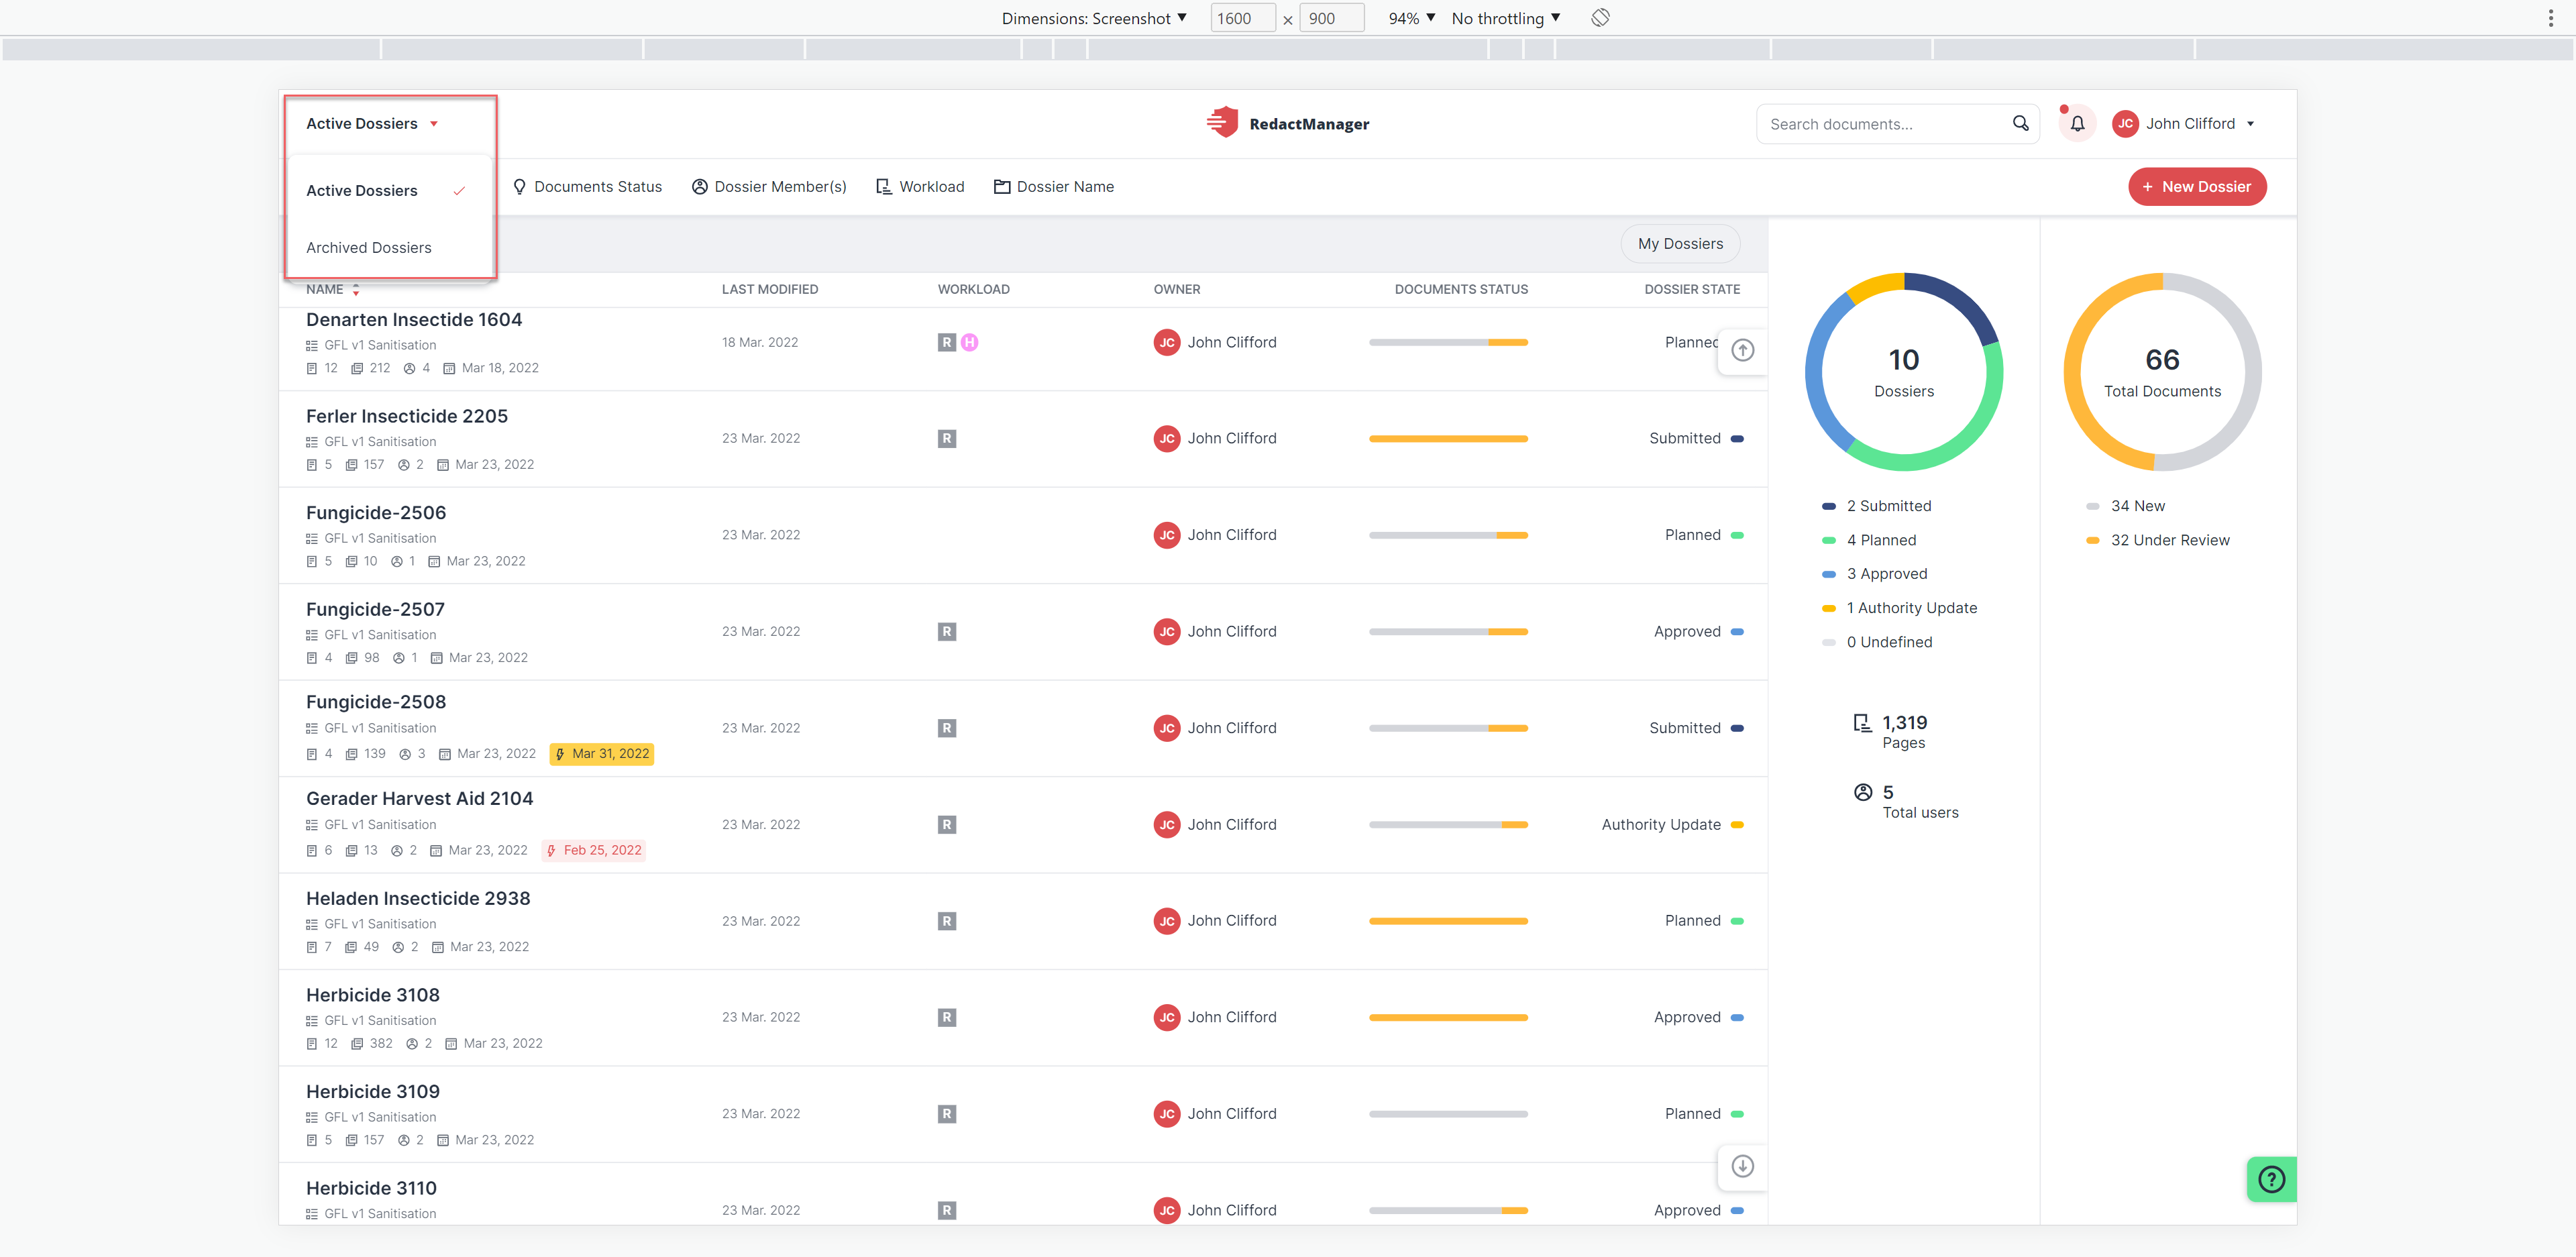The image size is (2576, 1257).
Task: Click the OWNER column header
Action: coord(1176,289)
